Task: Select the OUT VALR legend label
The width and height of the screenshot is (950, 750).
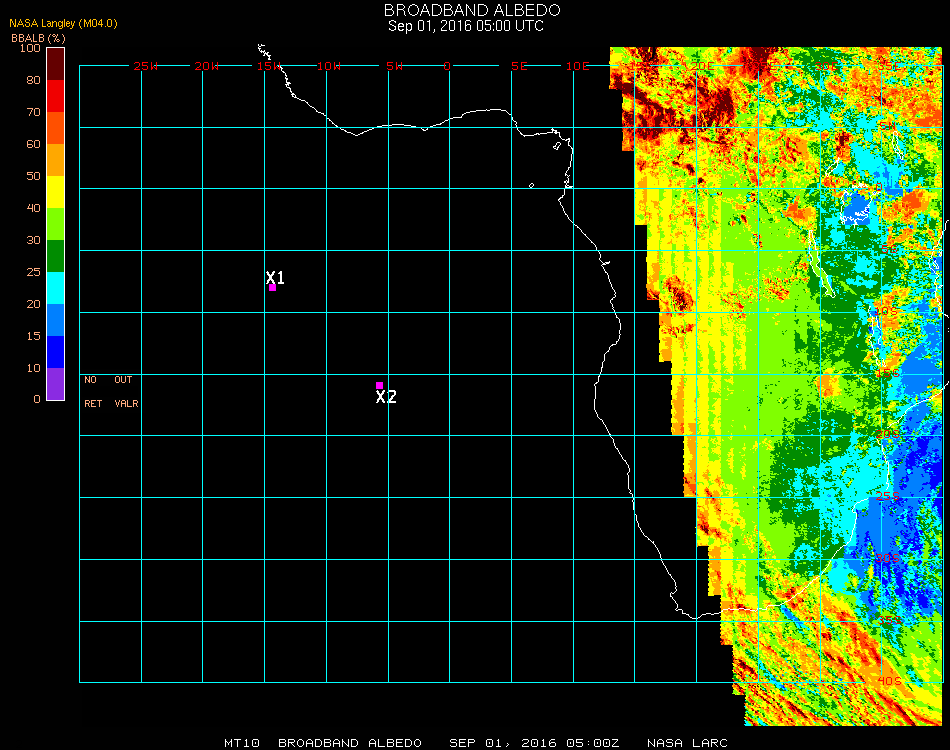Action: (x=126, y=392)
